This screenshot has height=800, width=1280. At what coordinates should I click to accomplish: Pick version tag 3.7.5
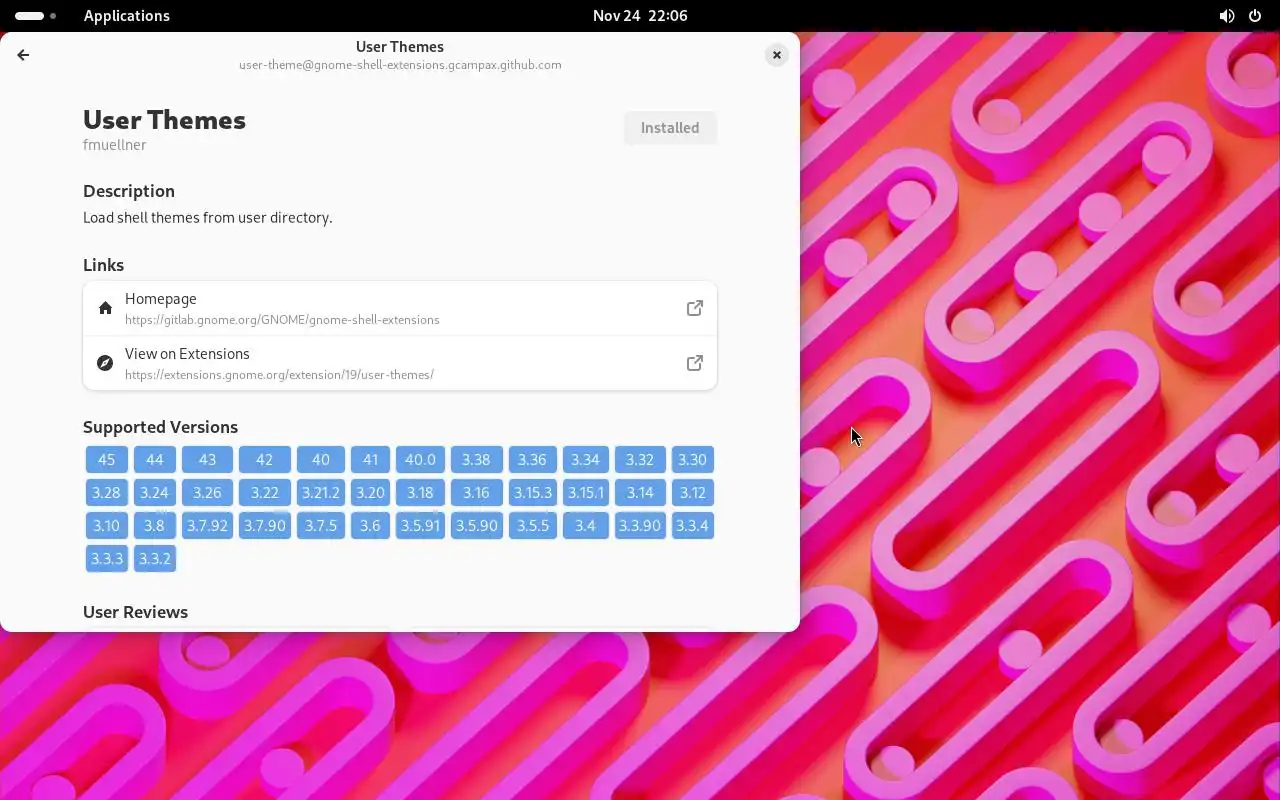coord(321,526)
